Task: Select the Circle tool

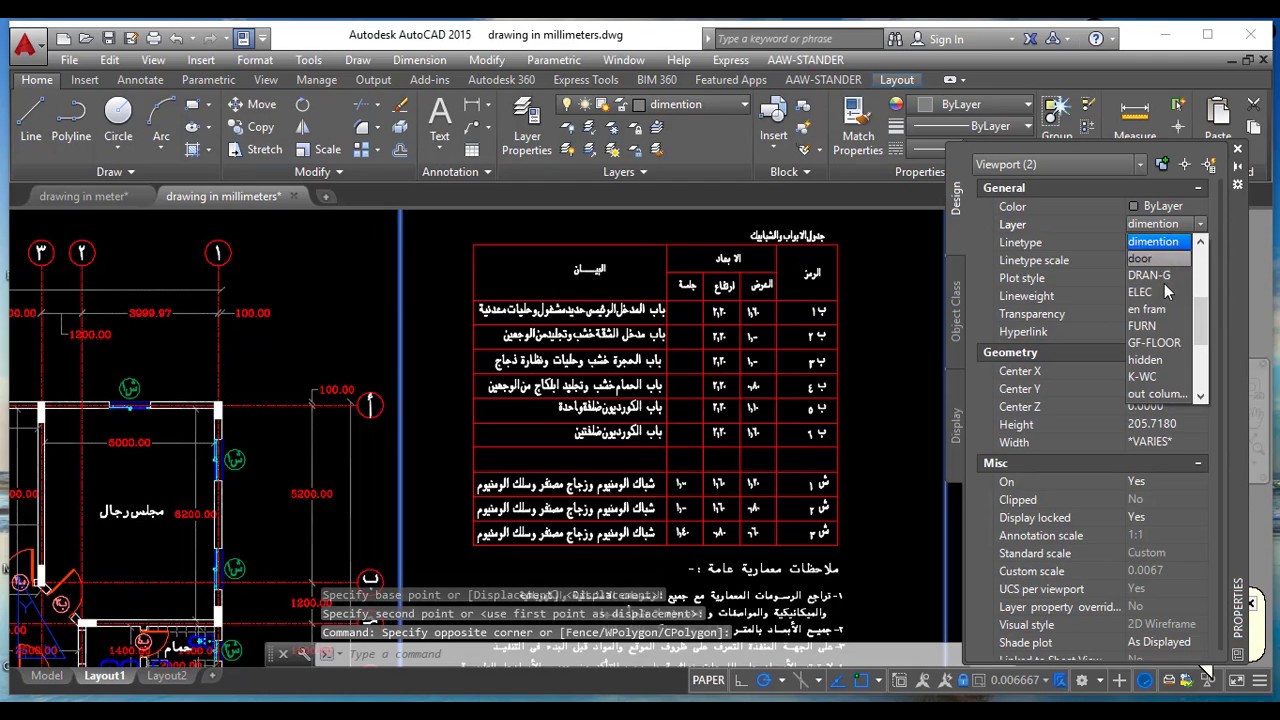Action: pos(118,120)
